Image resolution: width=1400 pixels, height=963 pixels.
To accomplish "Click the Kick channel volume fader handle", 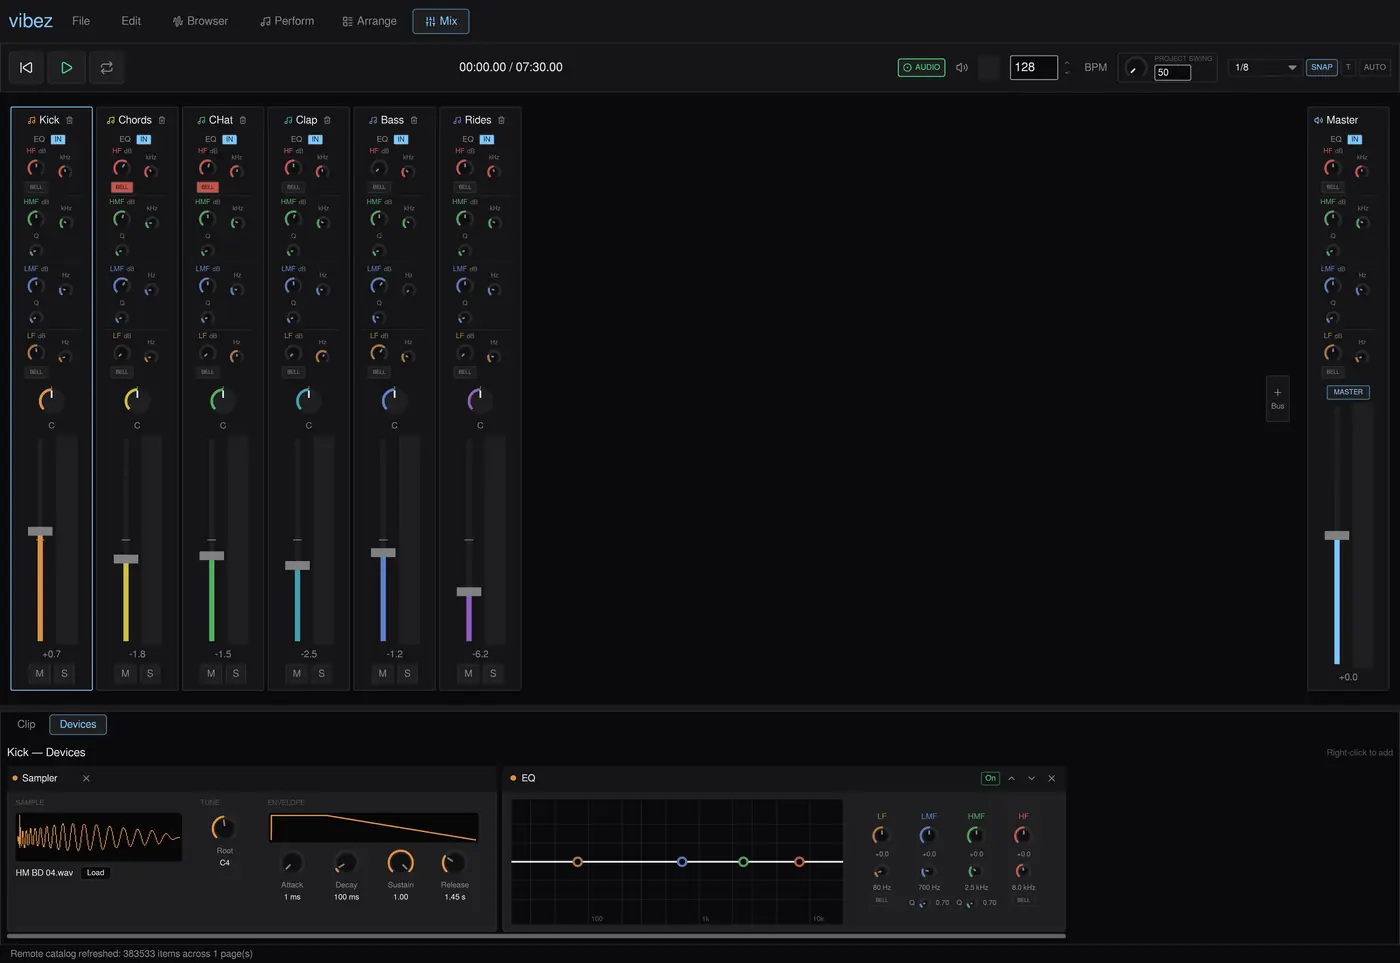I will [x=40, y=531].
